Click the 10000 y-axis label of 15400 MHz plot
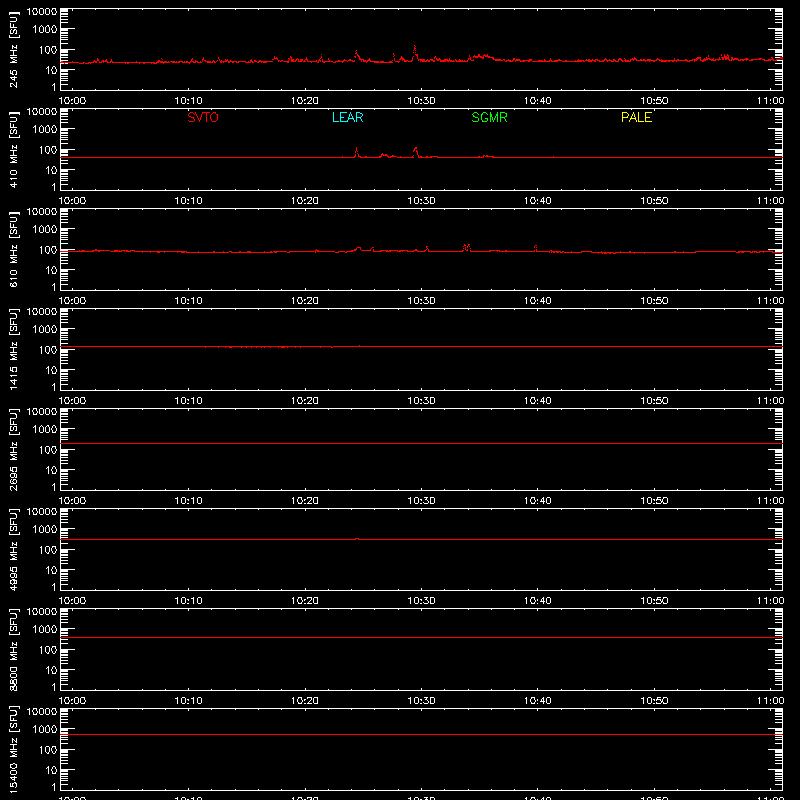This screenshot has width=800, height=800. (42, 712)
